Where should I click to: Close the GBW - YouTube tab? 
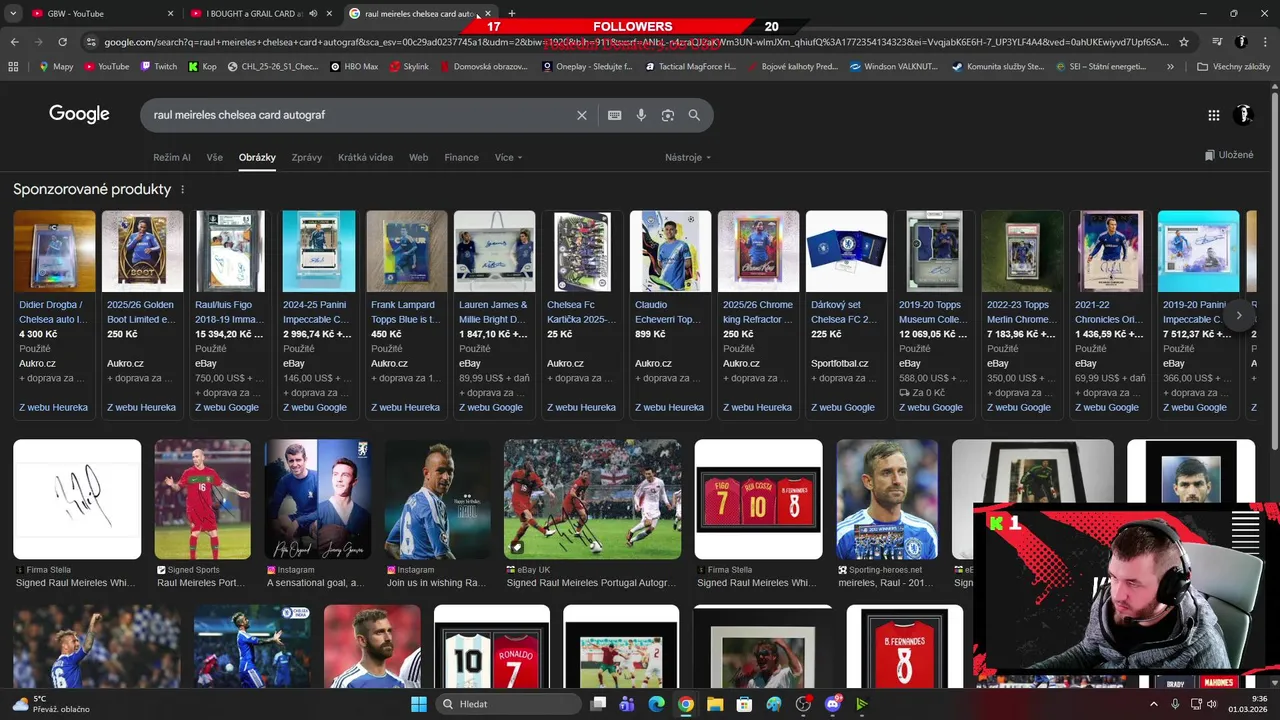pos(170,13)
